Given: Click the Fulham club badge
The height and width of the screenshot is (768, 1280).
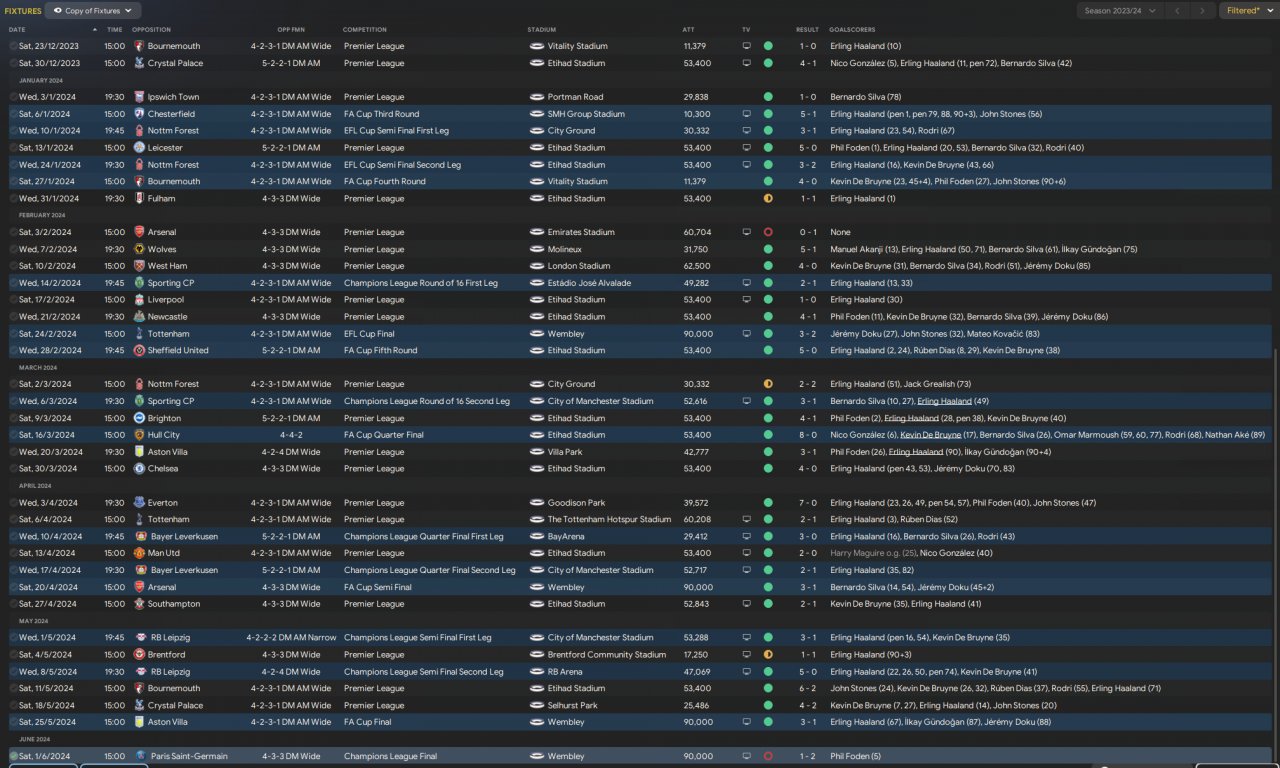Looking at the screenshot, I should tap(139, 199).
